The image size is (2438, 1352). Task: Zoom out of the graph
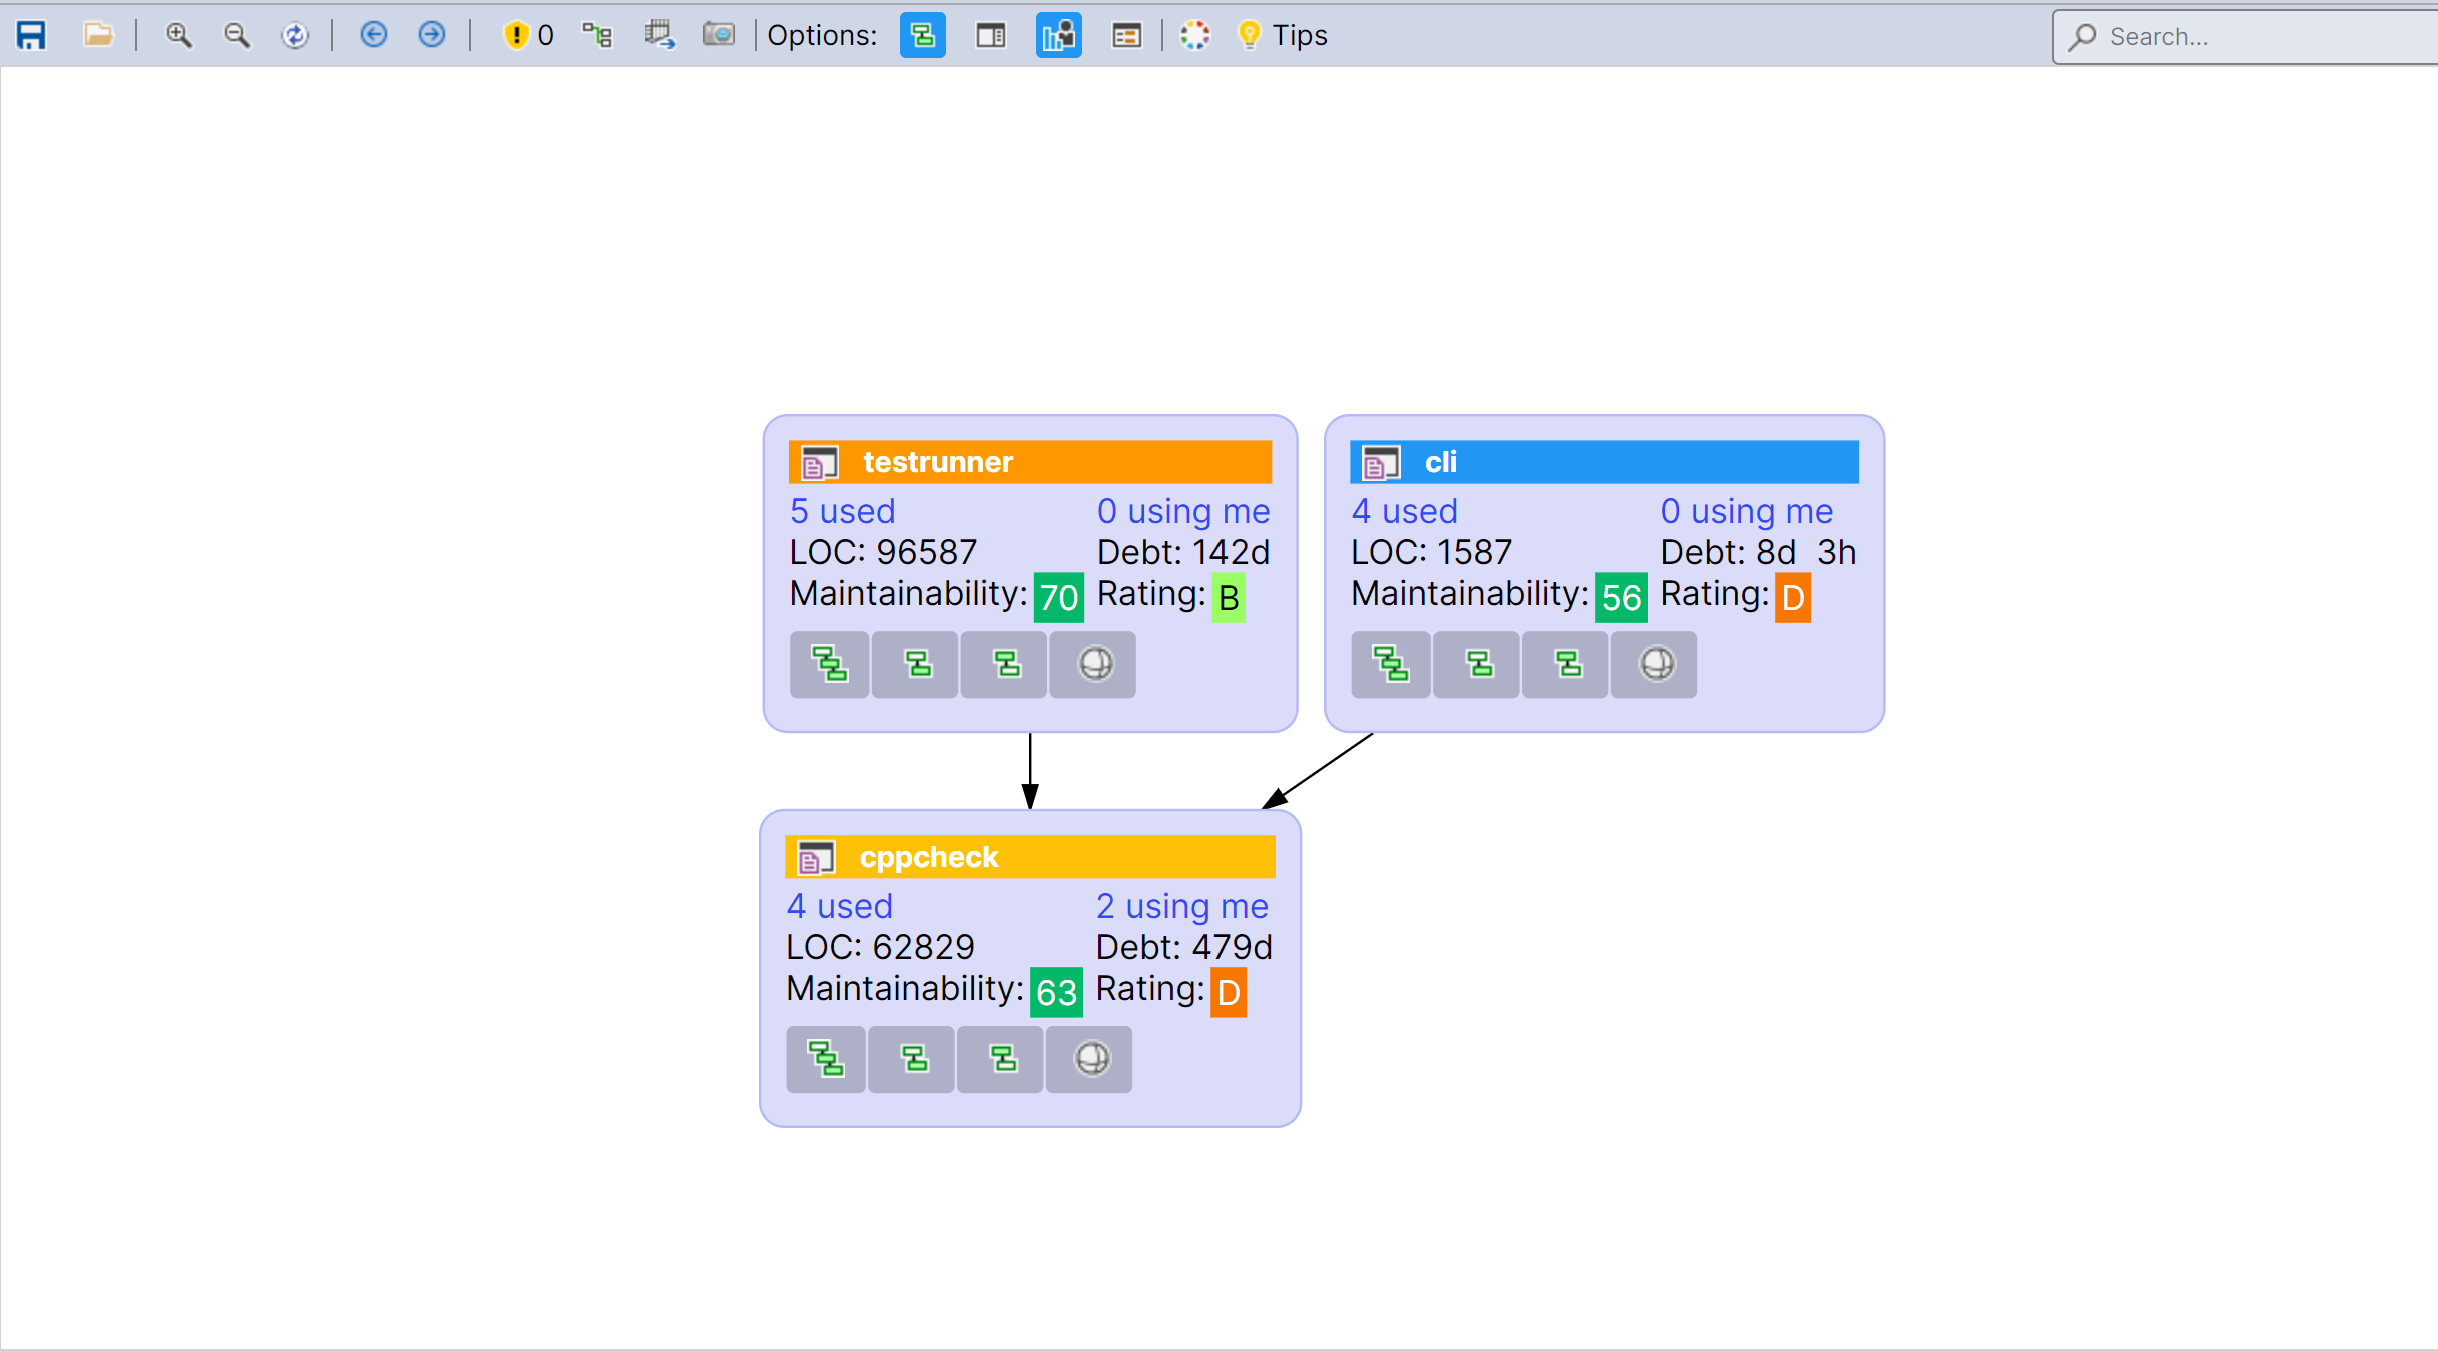point(237,34)
